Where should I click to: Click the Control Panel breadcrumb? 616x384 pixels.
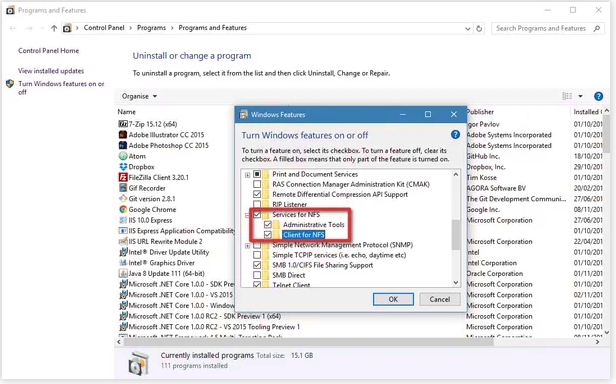pos(104,28)
